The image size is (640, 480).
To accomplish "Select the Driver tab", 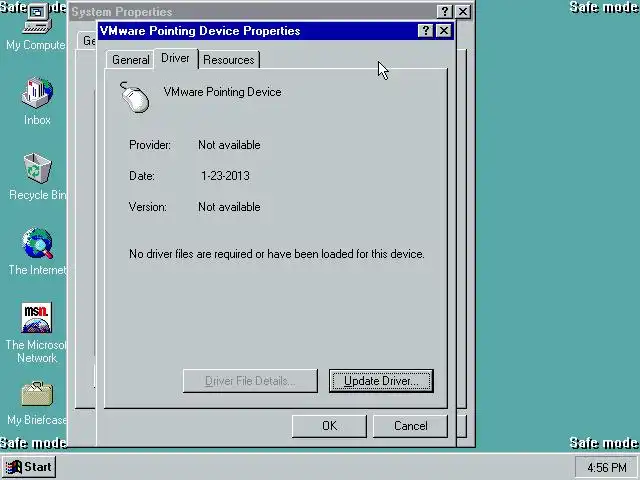I will [x=176, y=58].
